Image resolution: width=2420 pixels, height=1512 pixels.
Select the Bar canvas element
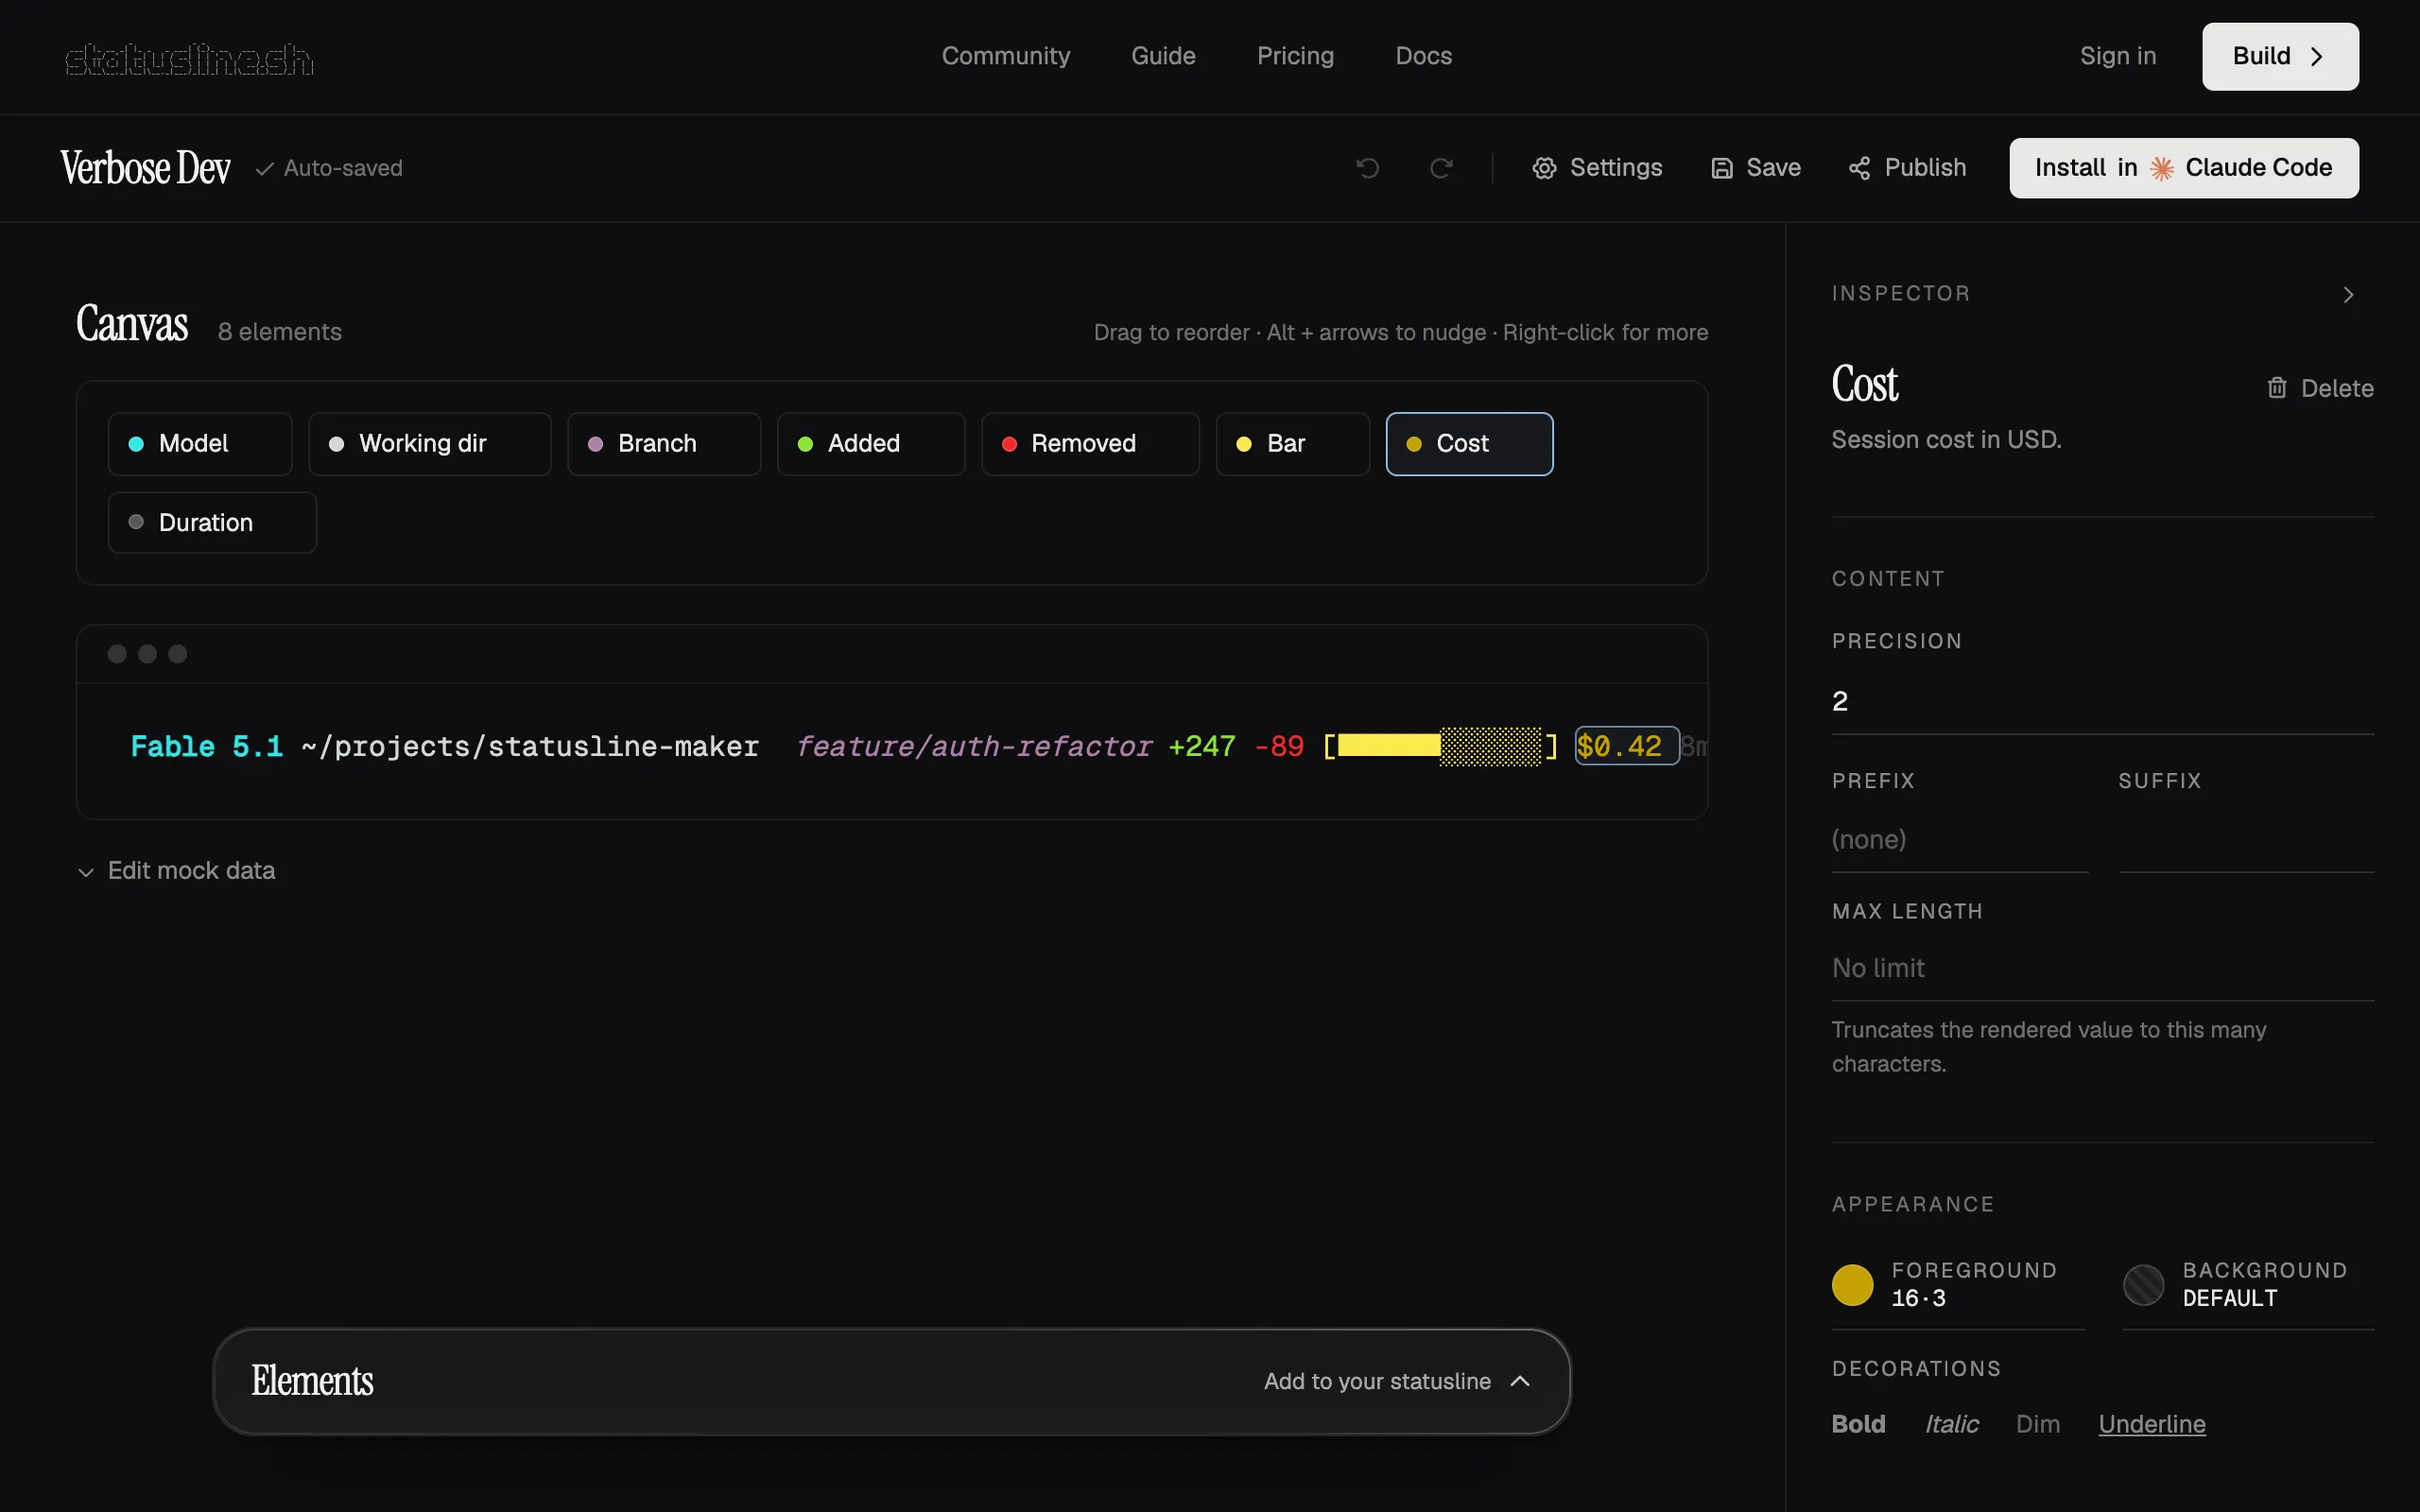1292,444
